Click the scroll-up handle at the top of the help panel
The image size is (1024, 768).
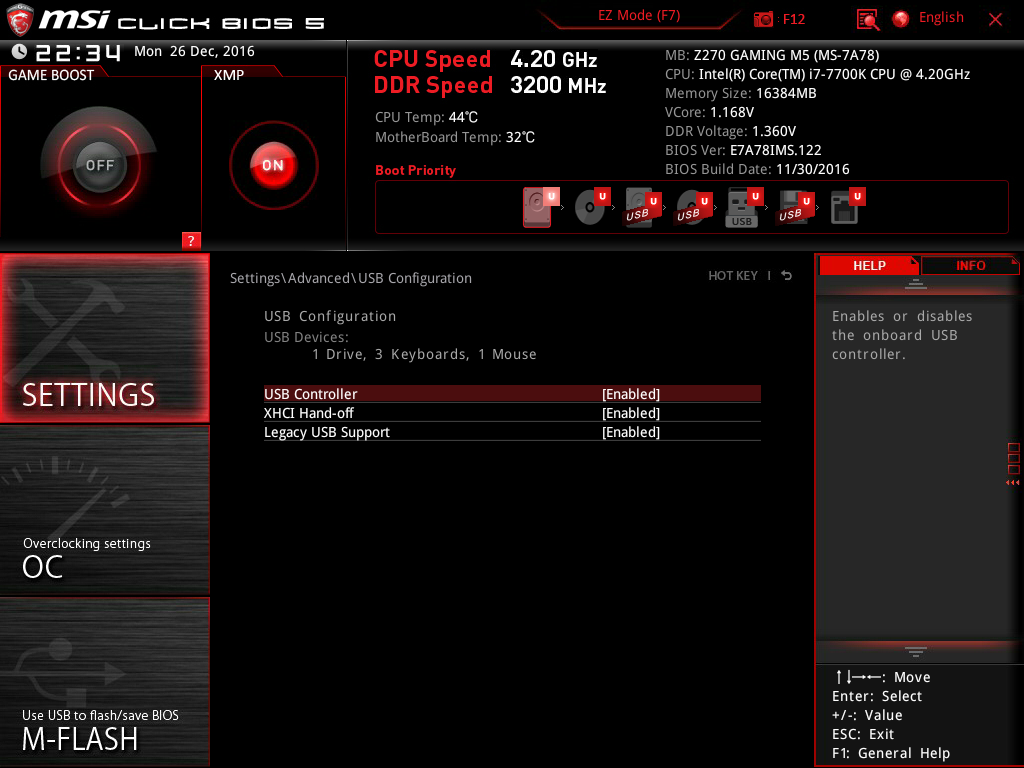(916, 283)
